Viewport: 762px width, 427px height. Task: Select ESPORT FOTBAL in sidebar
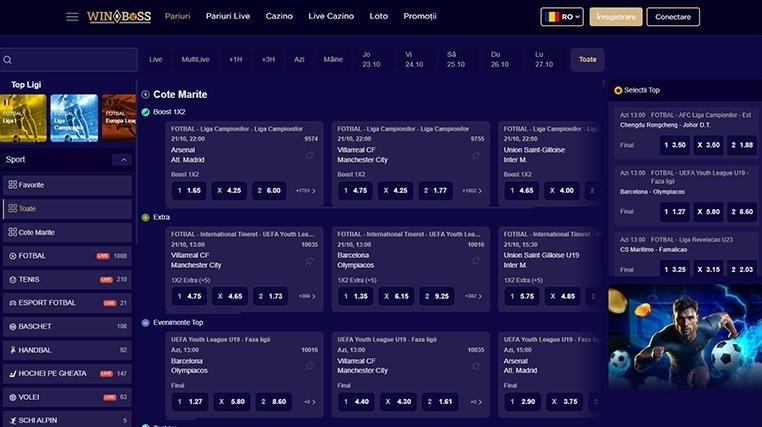tap(67, 303)
